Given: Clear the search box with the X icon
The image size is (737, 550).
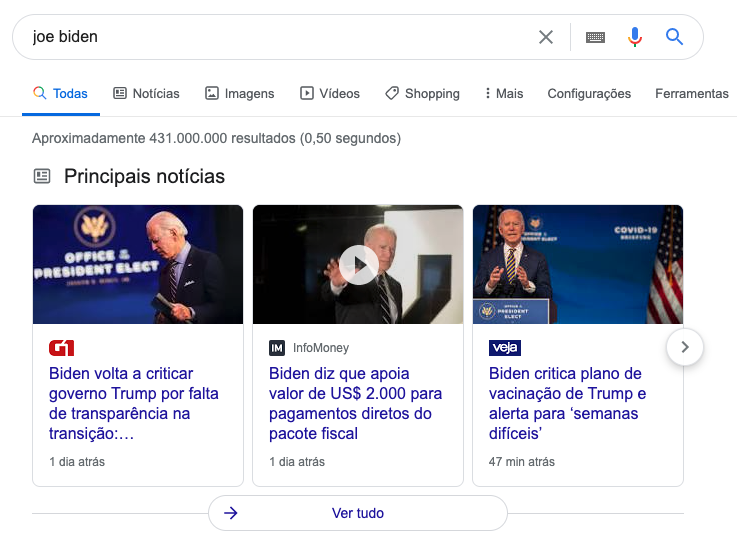Looking at the screenshot, I should pos(545,37).
